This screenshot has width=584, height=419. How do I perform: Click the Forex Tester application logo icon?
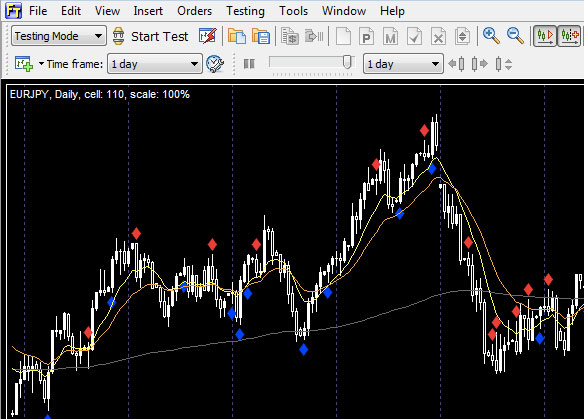[x=13, y=10]
